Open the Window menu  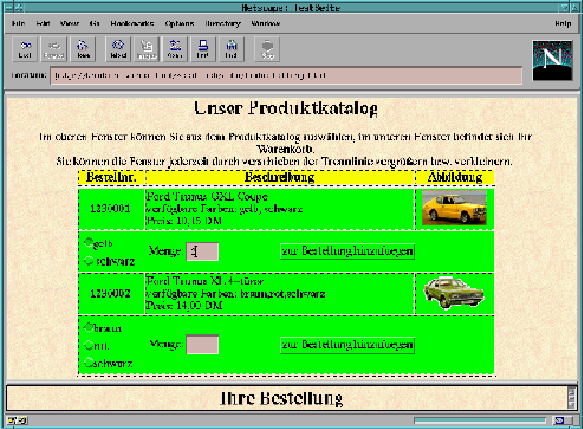tap(265, 23)
